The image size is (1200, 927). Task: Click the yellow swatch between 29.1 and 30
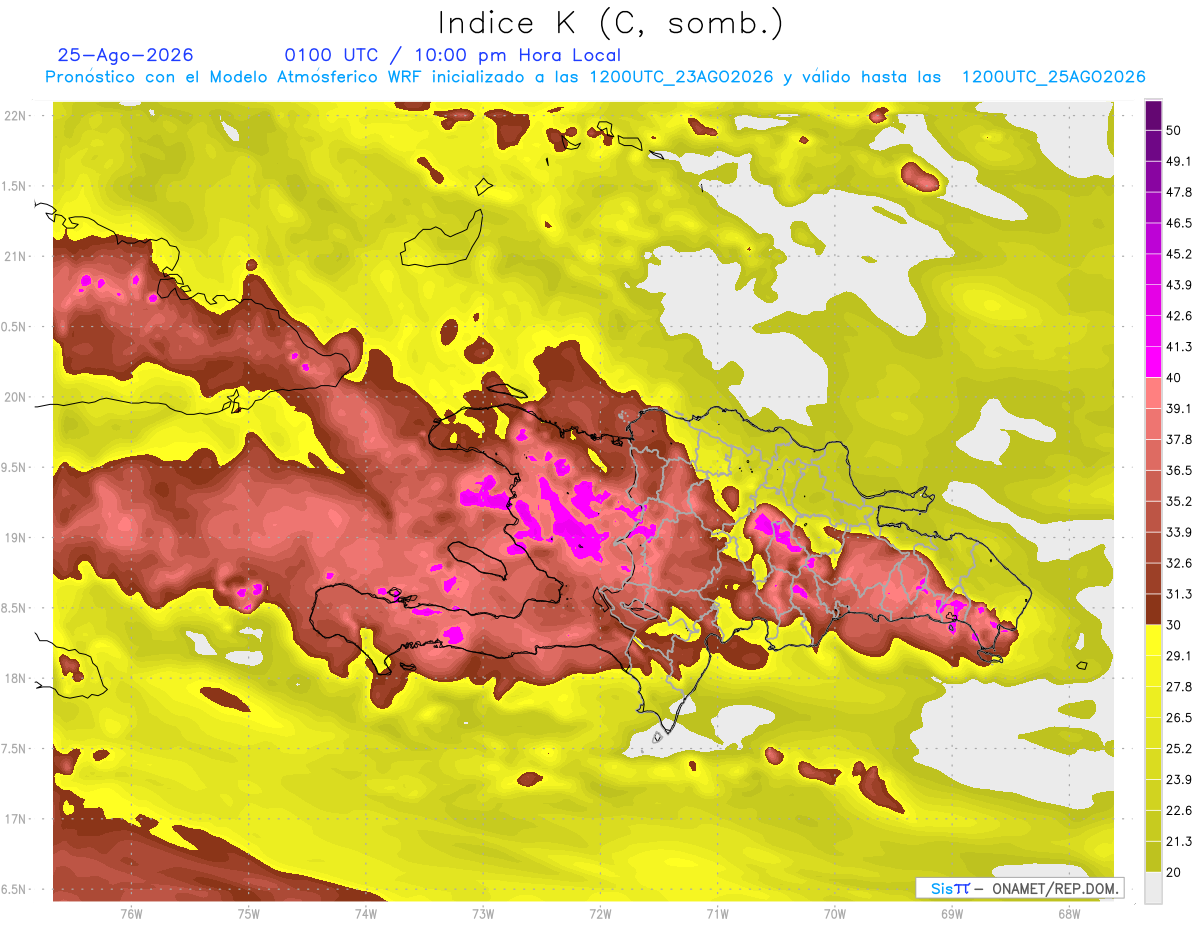1153,640
